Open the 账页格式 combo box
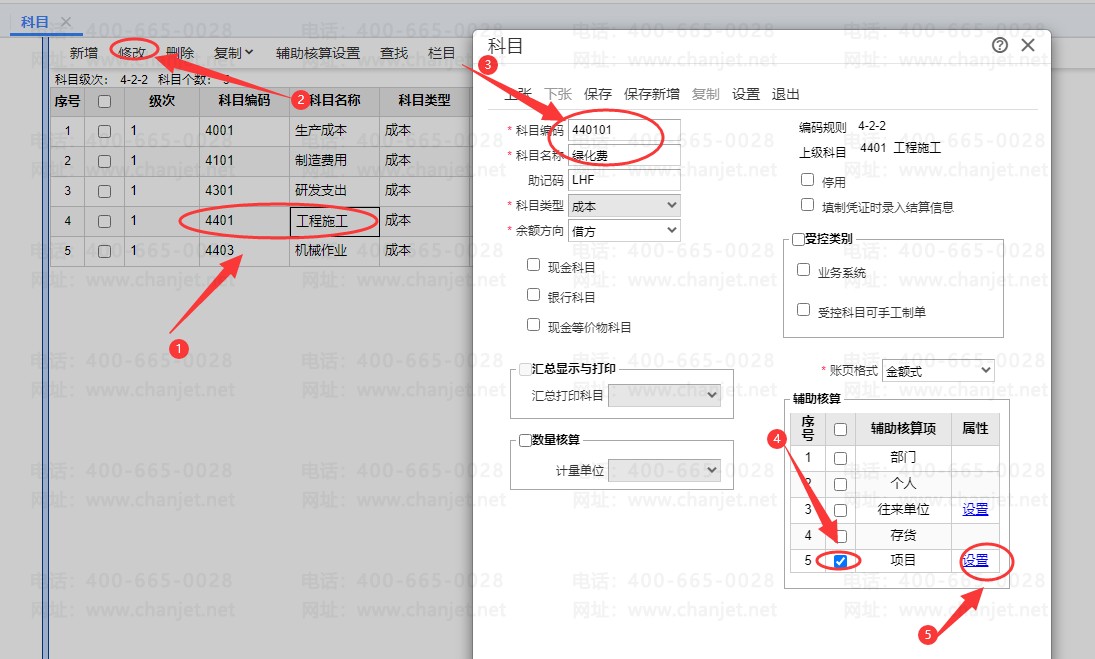The image size is (1095, 659). 938,371
